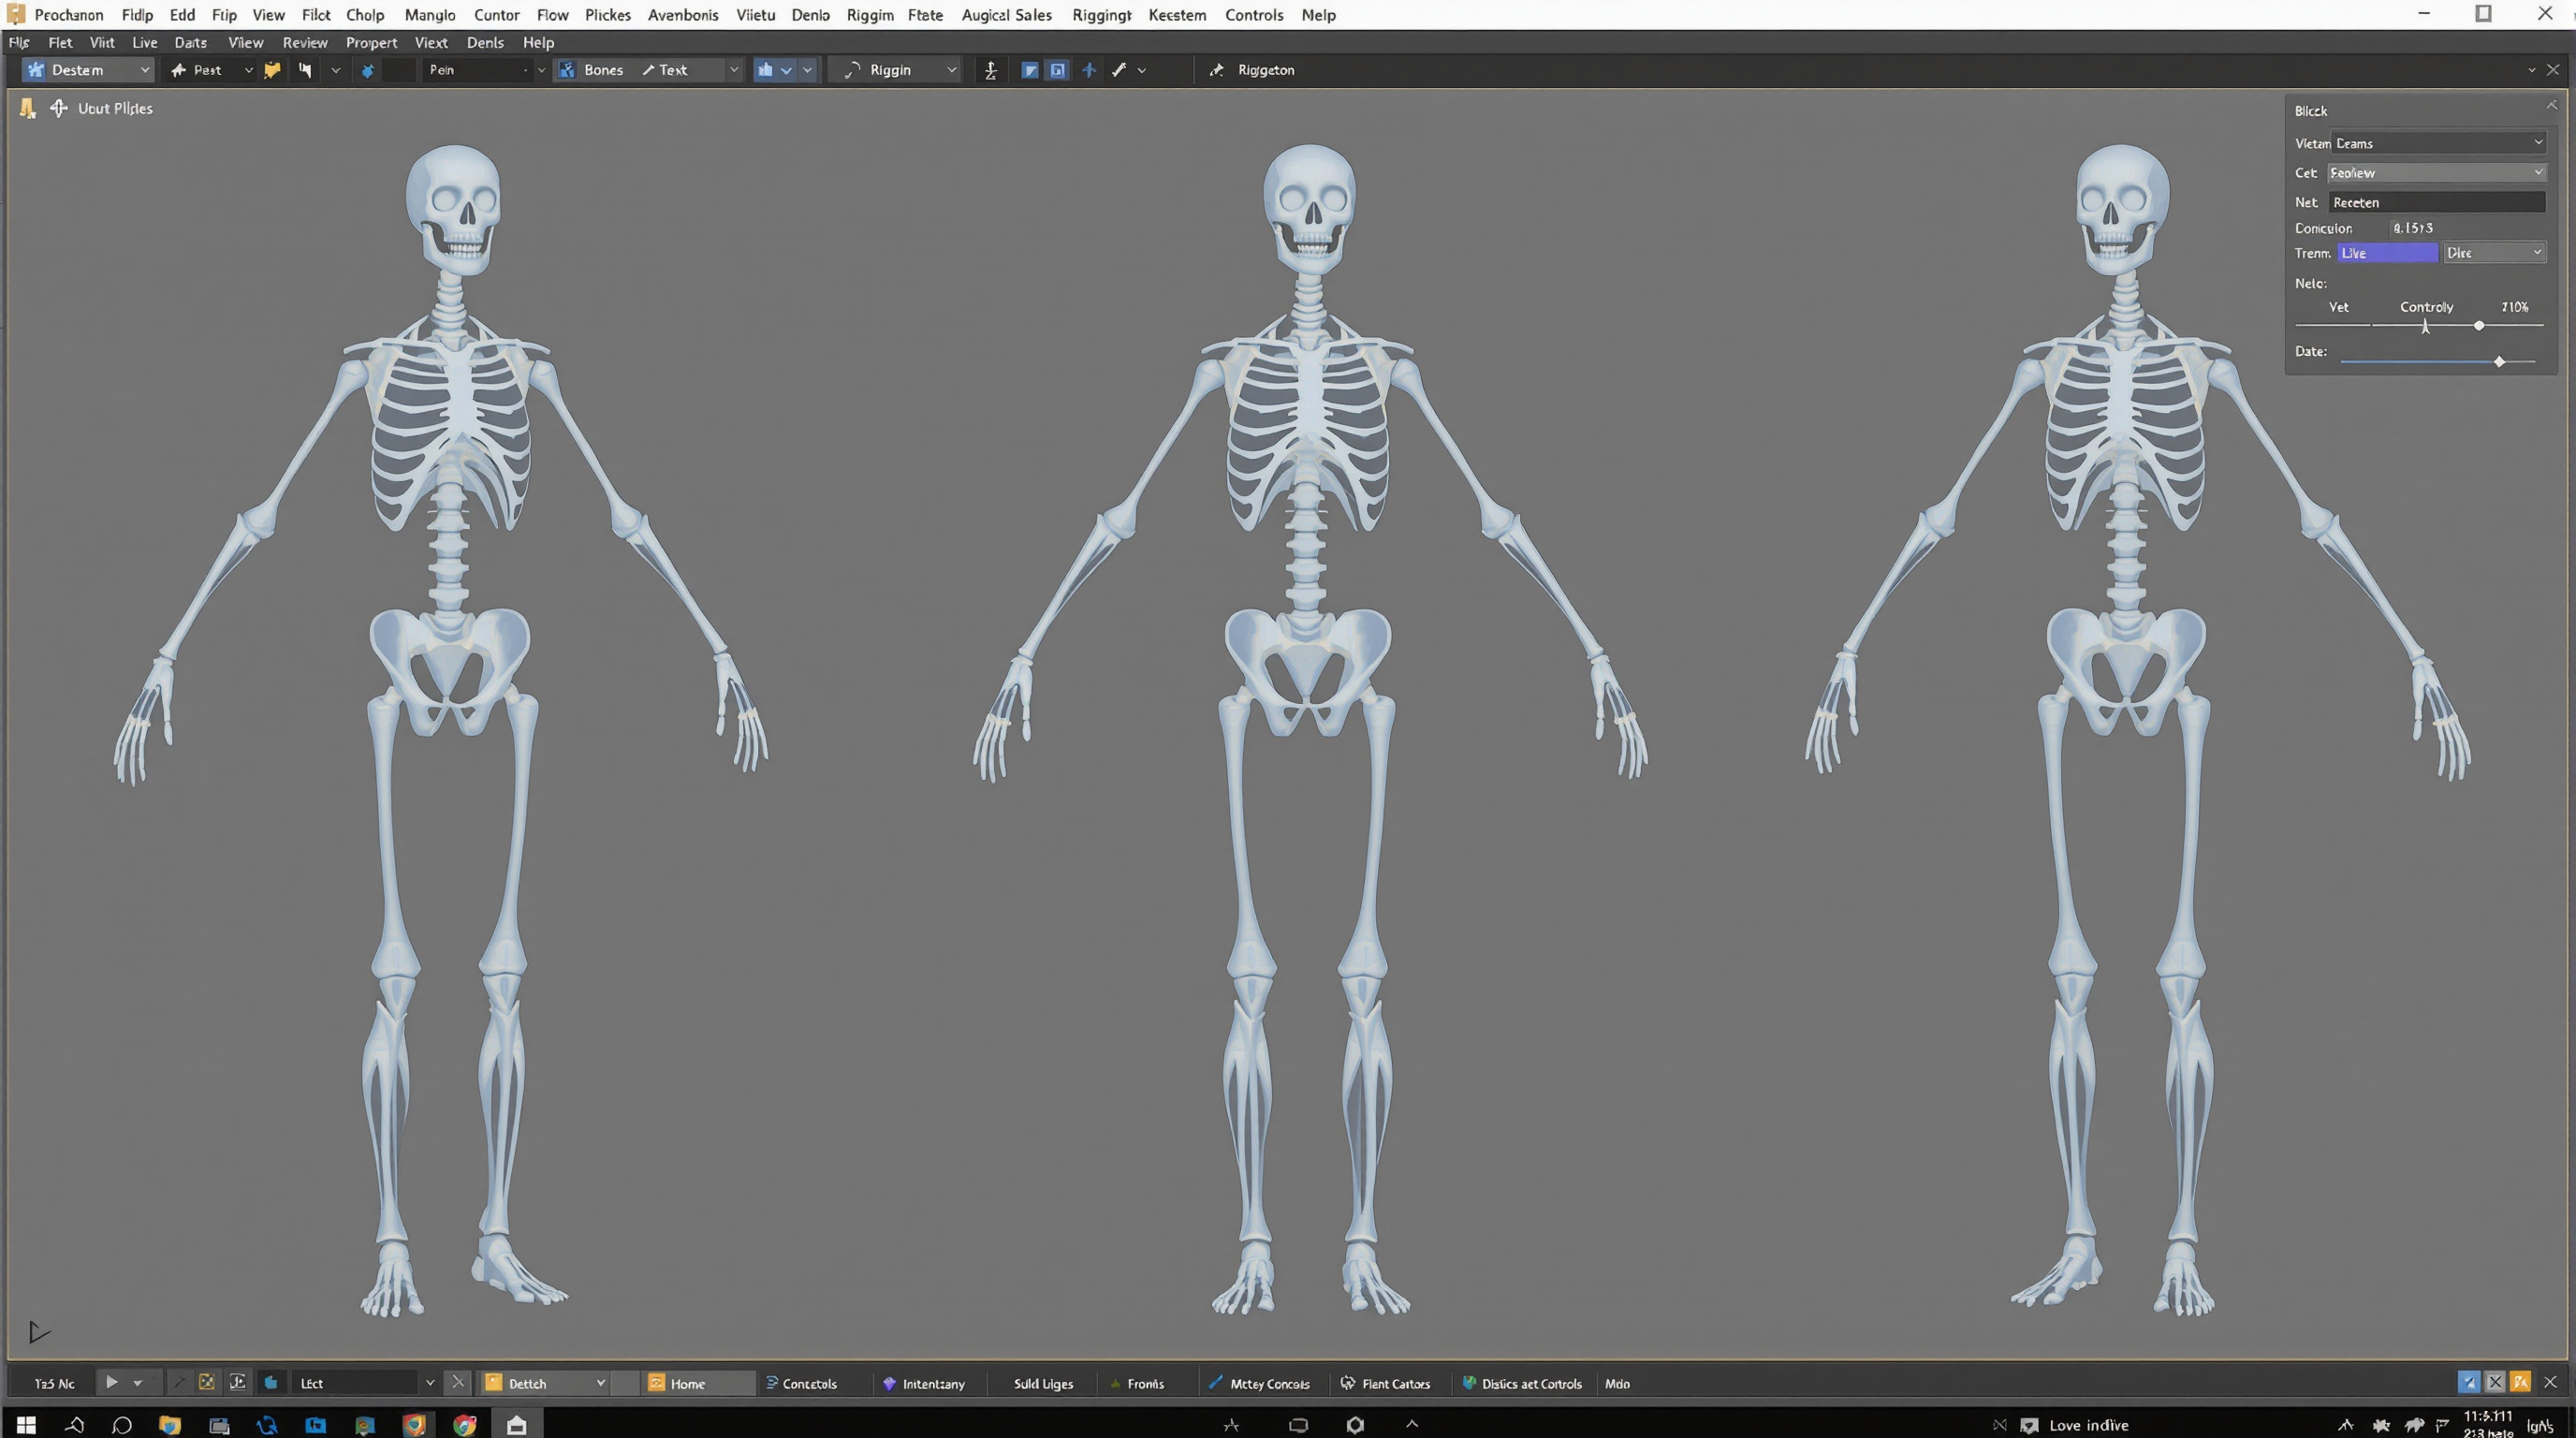Click the Riggeton pin icon

(x=1216, y=70)
